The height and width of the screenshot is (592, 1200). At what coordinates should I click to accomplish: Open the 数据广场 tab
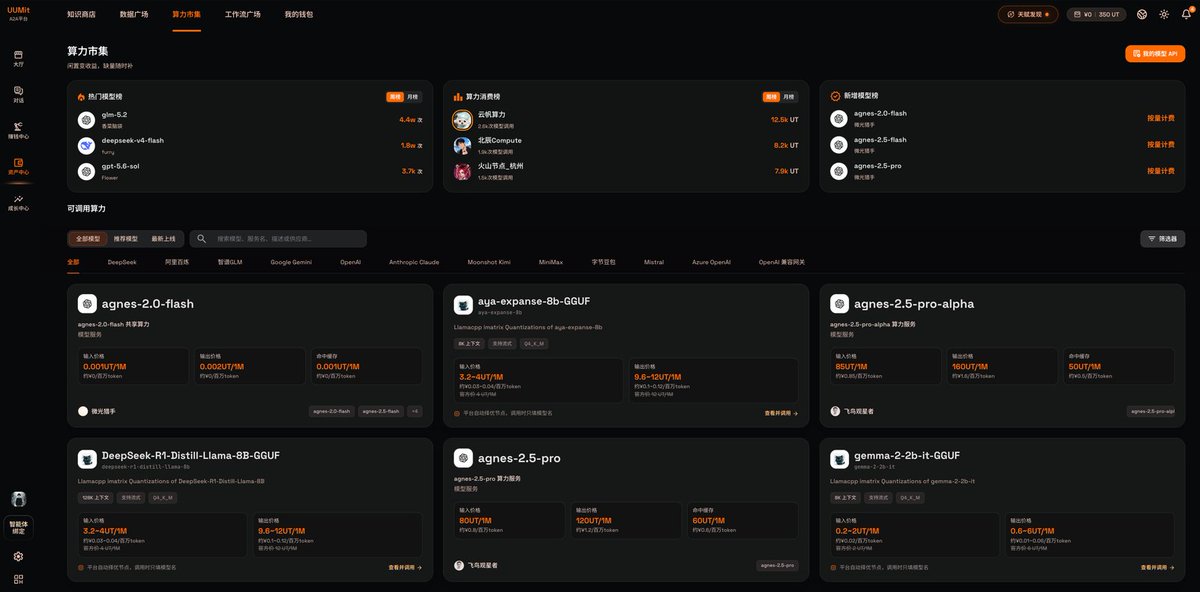pos(134,15)
